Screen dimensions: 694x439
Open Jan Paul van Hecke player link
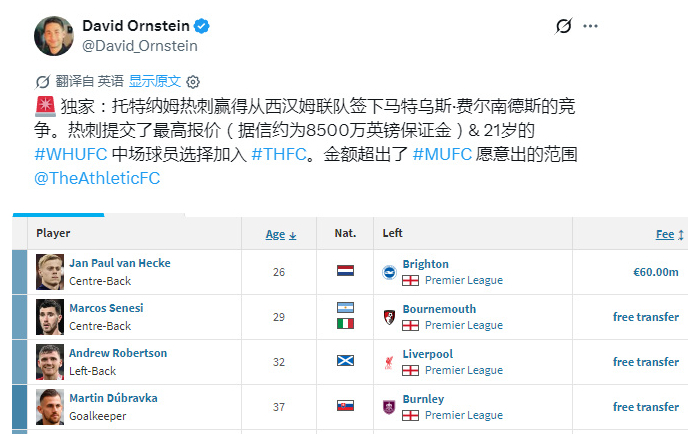(120, 263)
